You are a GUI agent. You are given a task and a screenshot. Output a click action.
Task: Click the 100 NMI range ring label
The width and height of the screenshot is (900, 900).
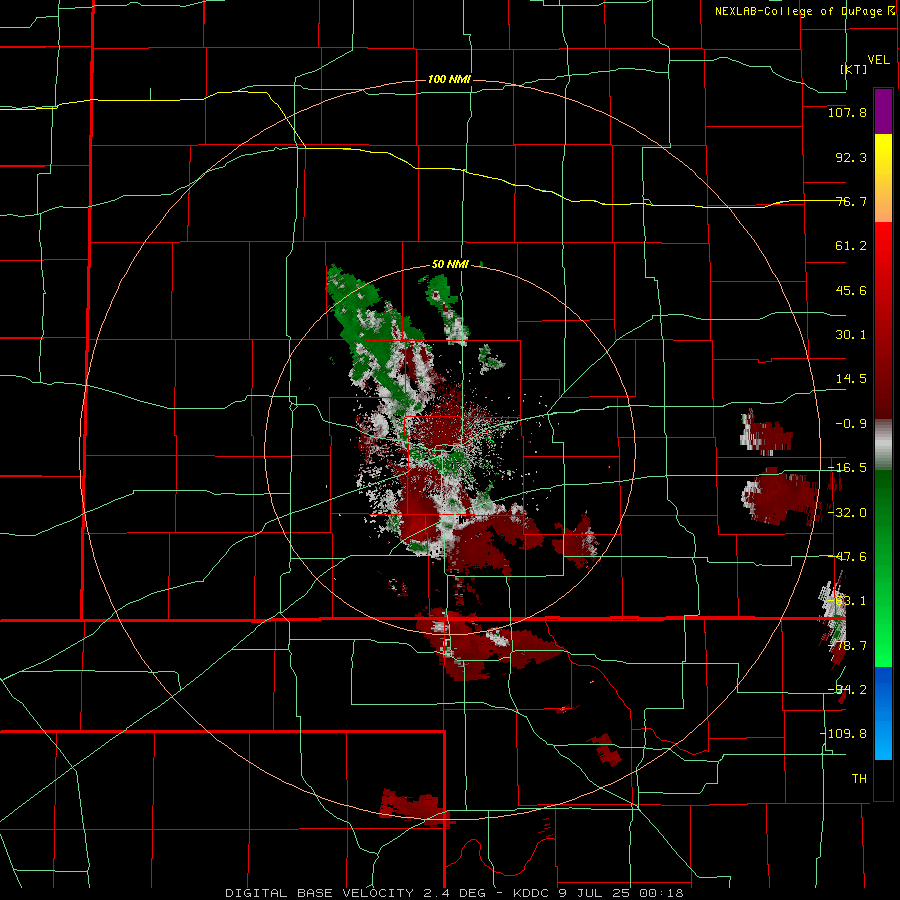[449, 79]
